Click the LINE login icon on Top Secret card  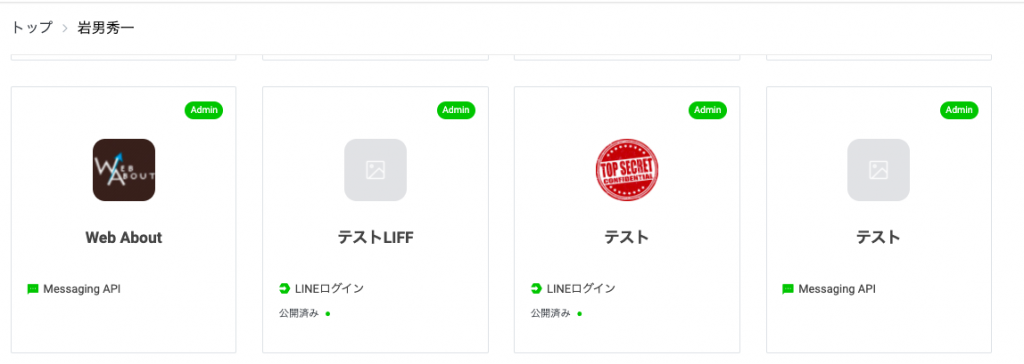(x=536, y=289)
